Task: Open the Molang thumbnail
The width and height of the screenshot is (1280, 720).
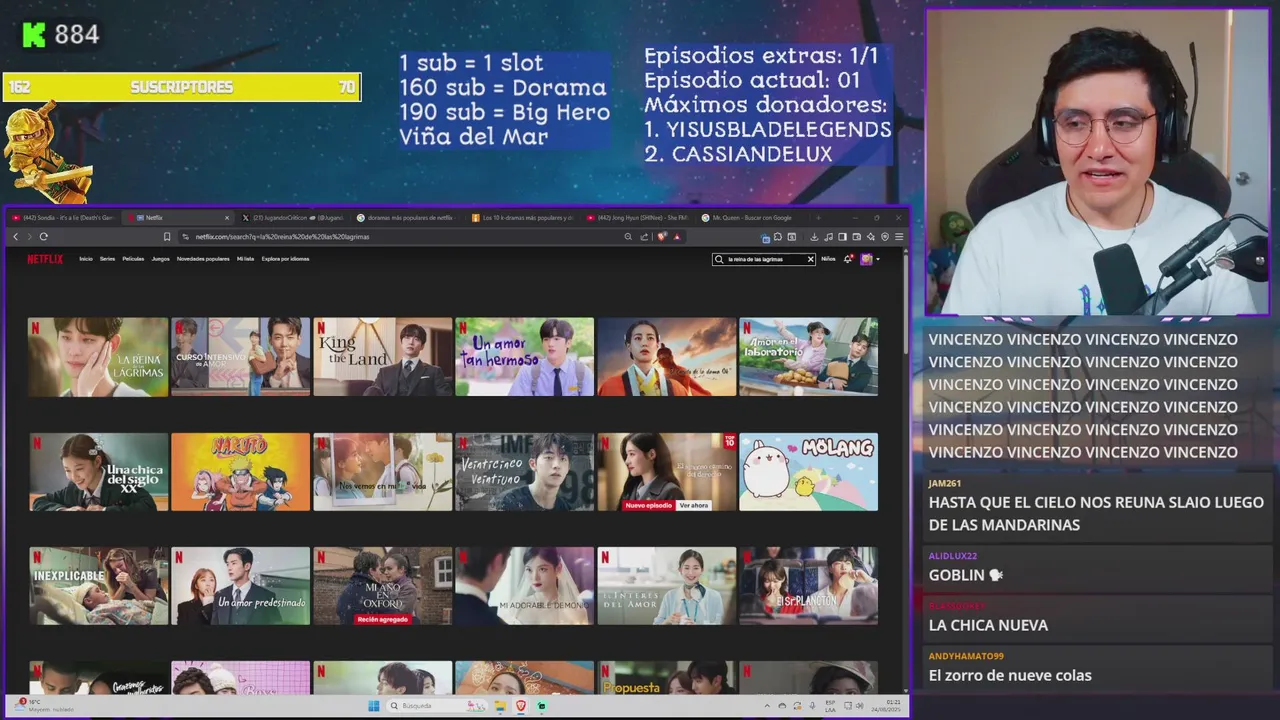Action: click(808, 472)
